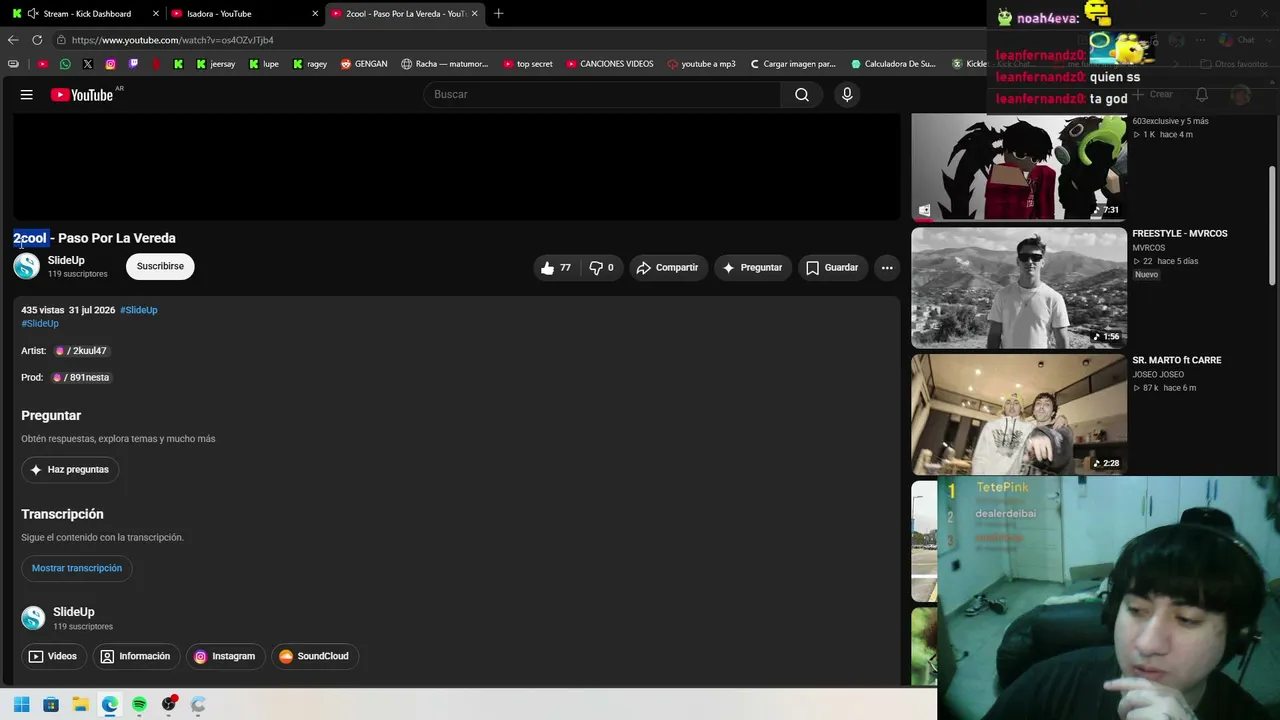This screenshot has width=1280, height=720.
Task: Open the producer 891nesta Instagram link
Action: (x=81, y=378)
